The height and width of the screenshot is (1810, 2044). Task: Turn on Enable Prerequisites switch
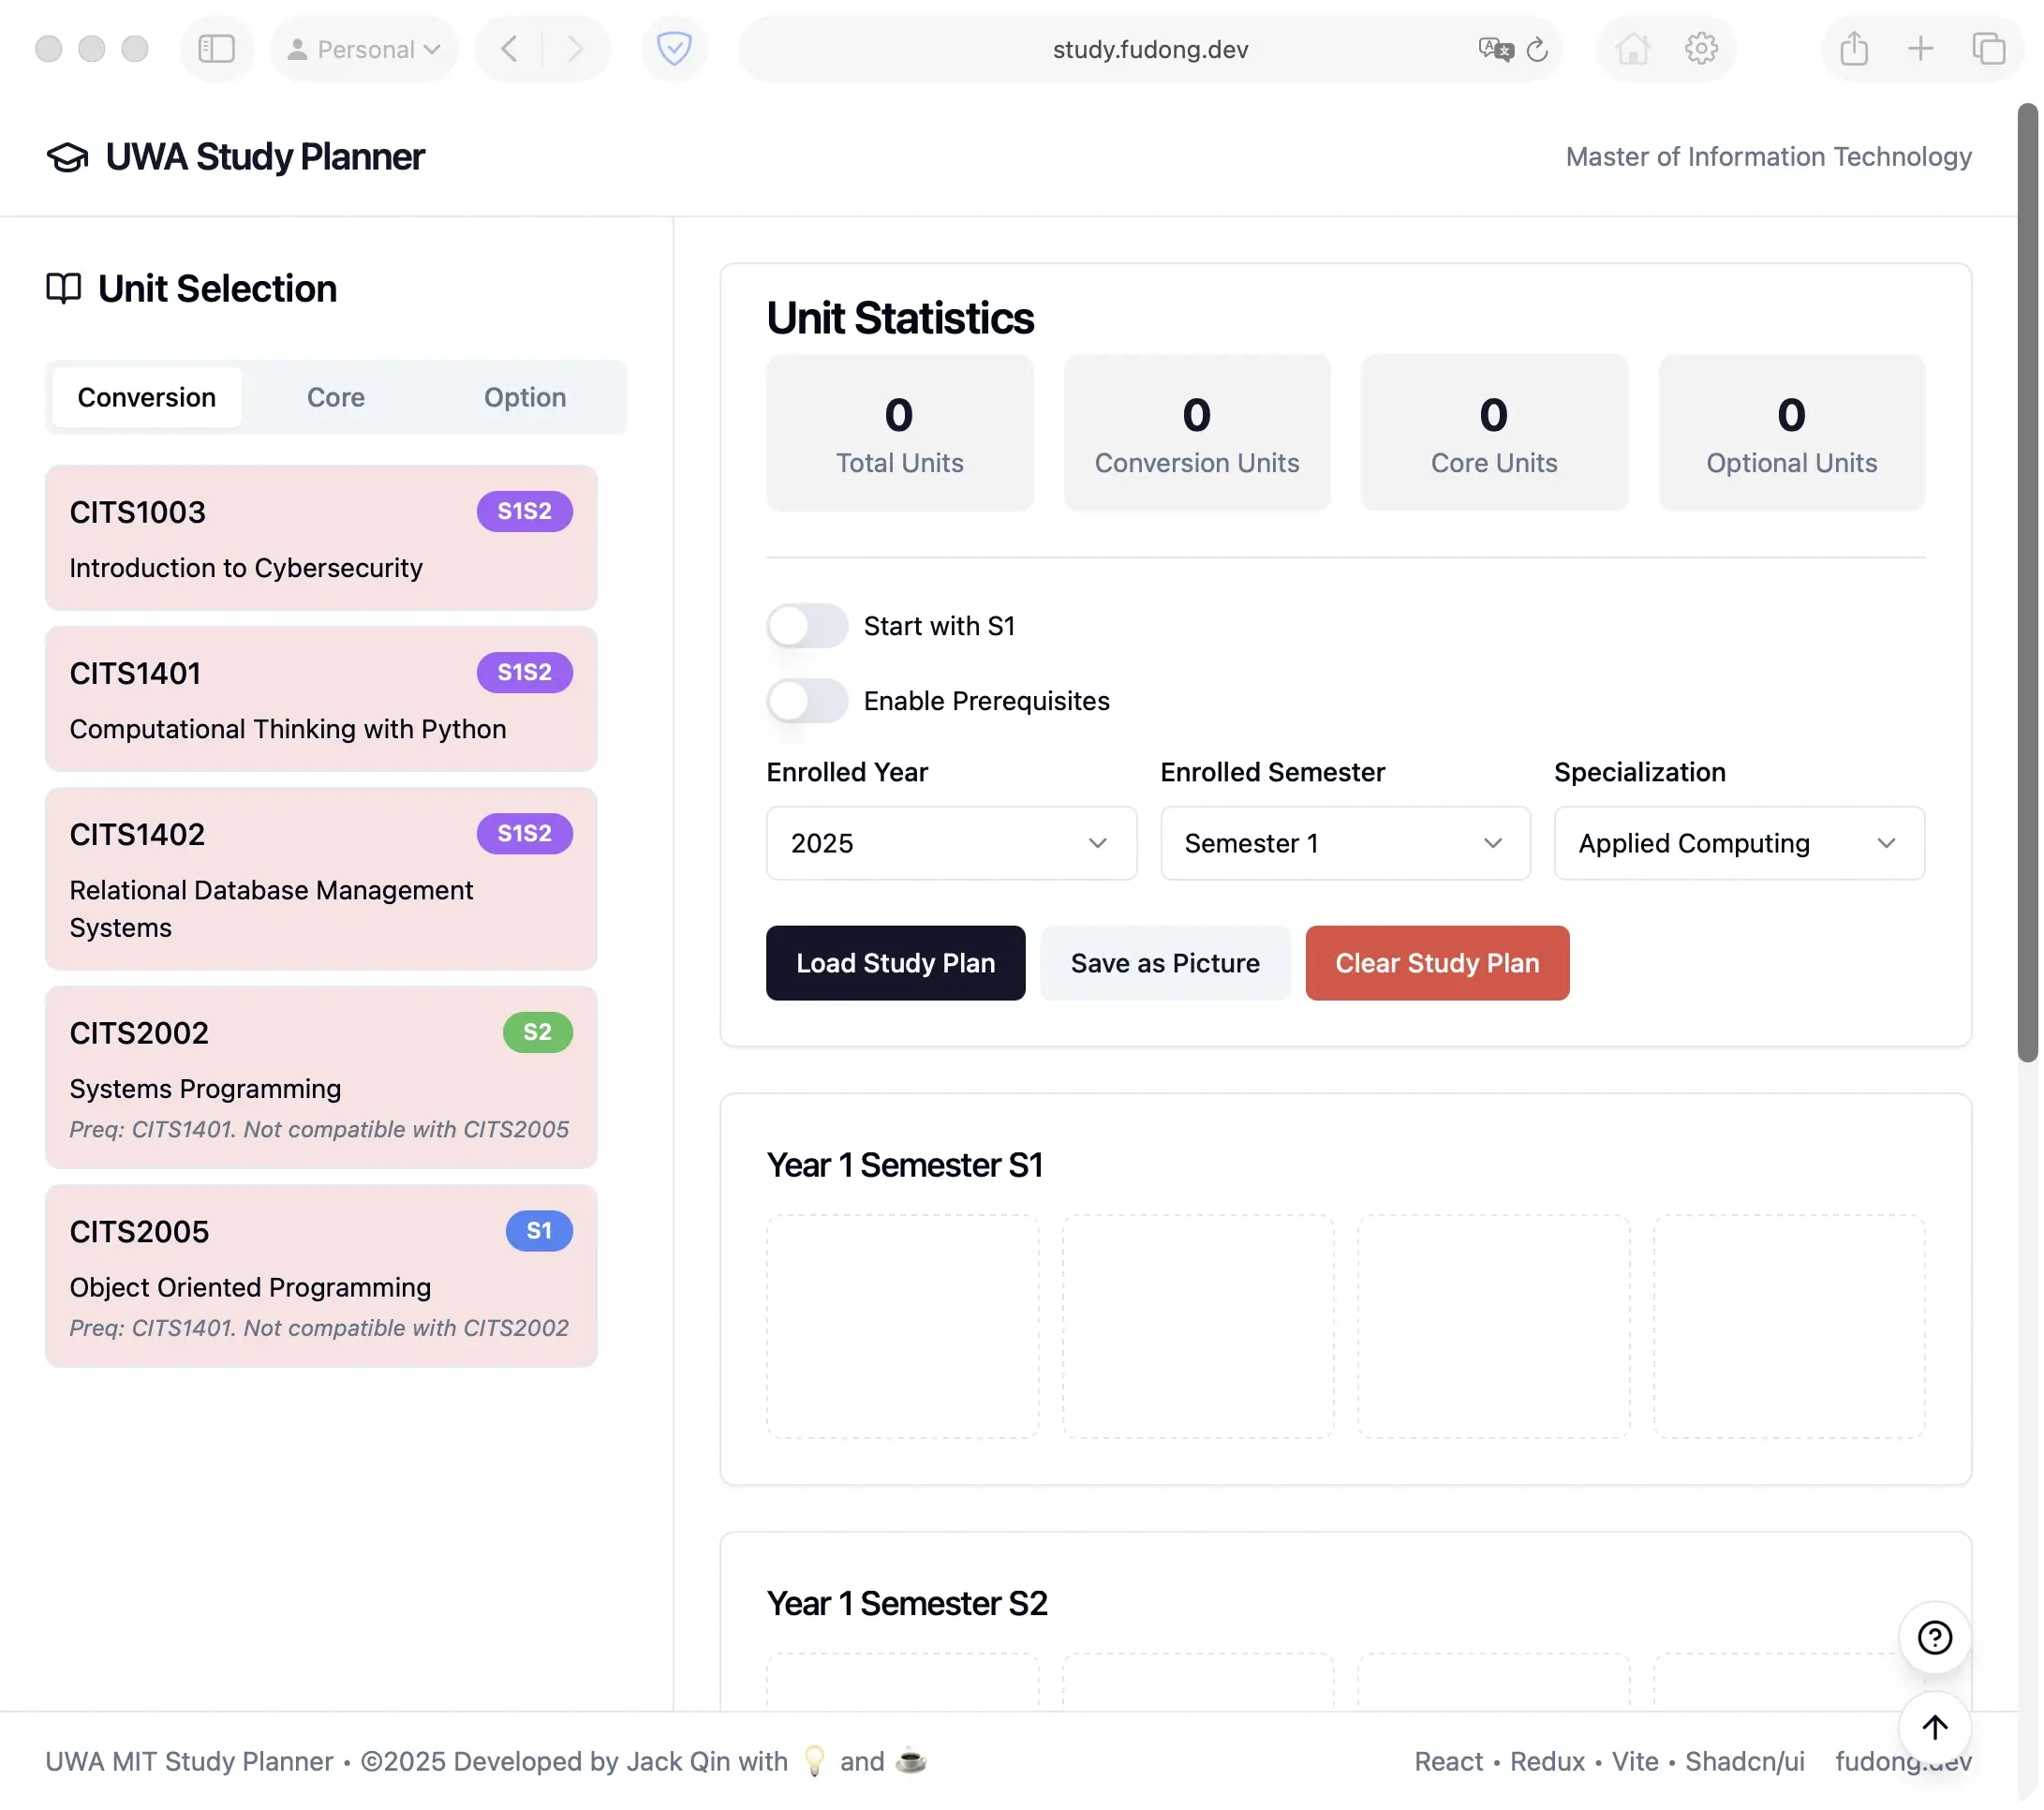click(x=807, y=701)
